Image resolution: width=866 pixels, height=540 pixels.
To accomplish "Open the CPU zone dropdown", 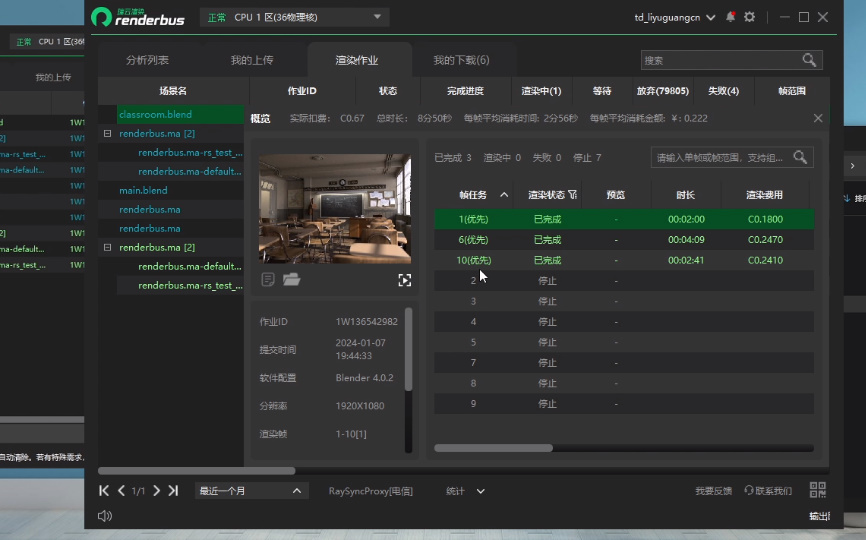I will click(294, 17).
